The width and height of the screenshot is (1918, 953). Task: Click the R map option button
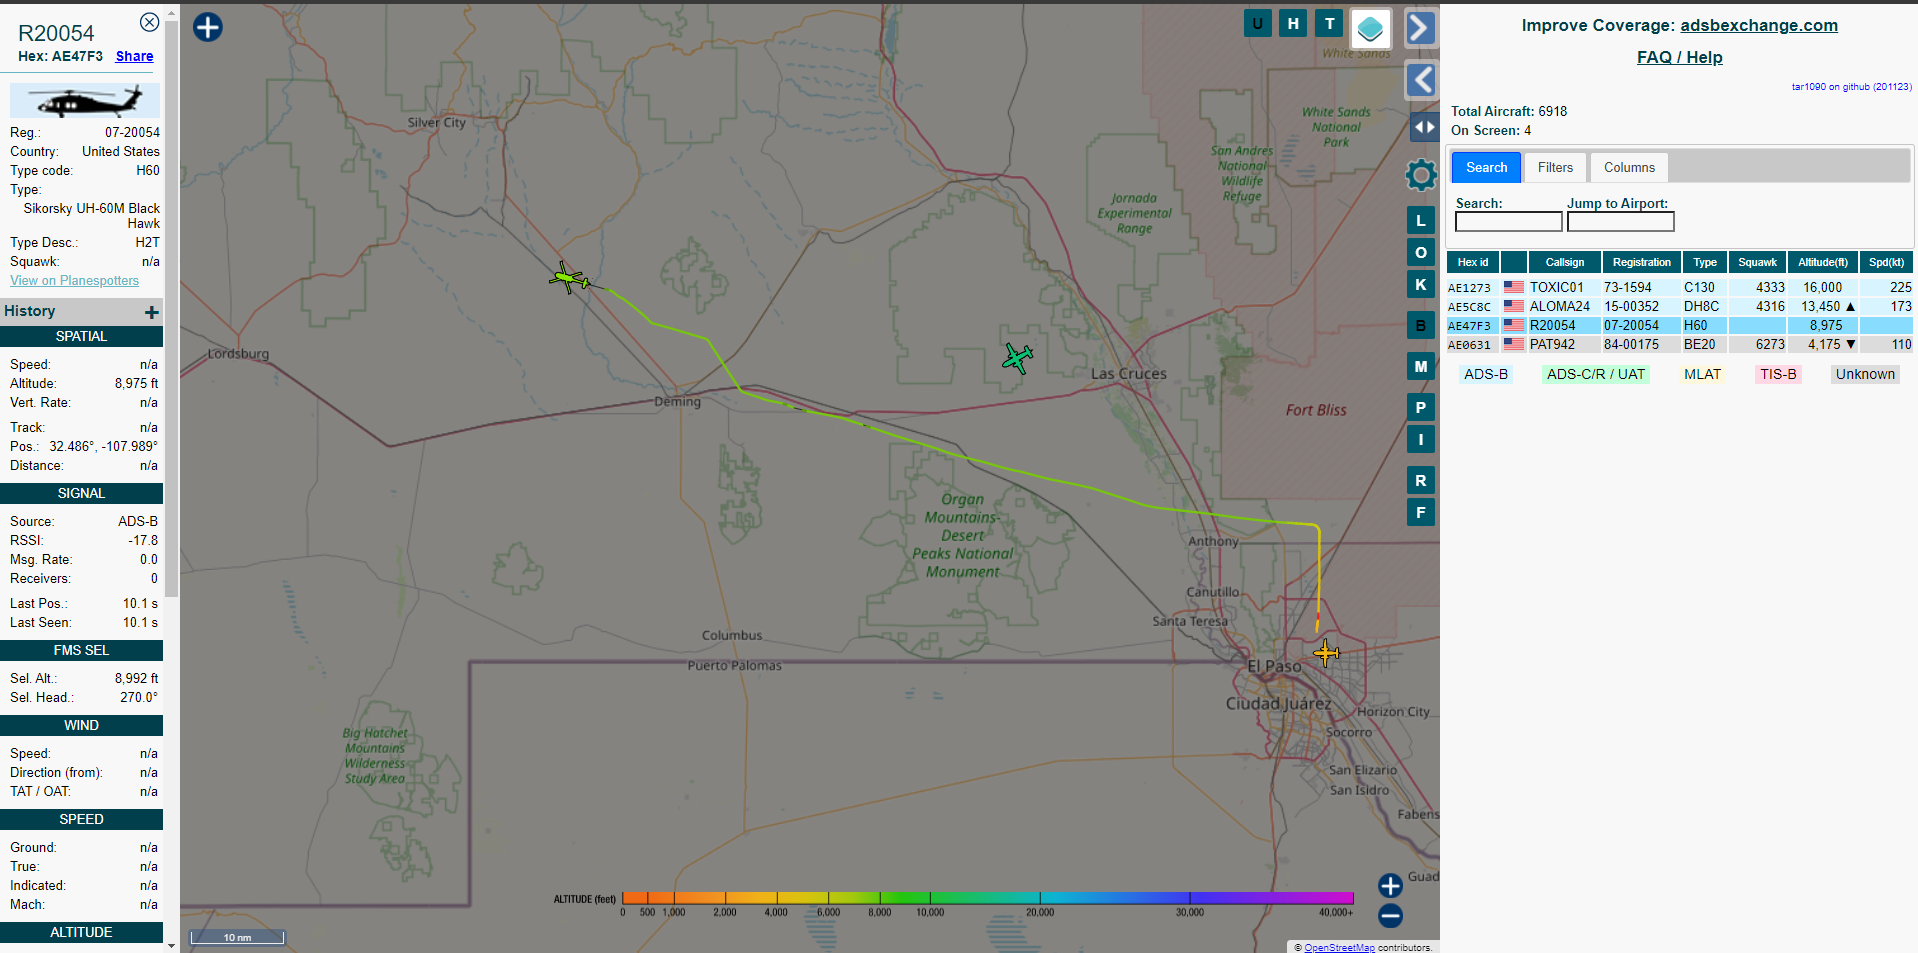(1421, 481)
